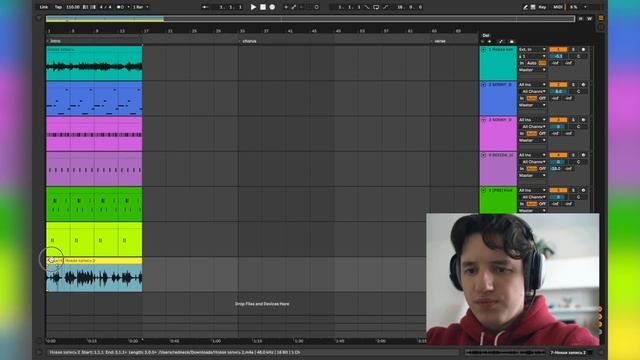Image resolution: width=640 pixels, height=360 pixels.
Task: Edit the tempo value field
Action: coord(73,7)
